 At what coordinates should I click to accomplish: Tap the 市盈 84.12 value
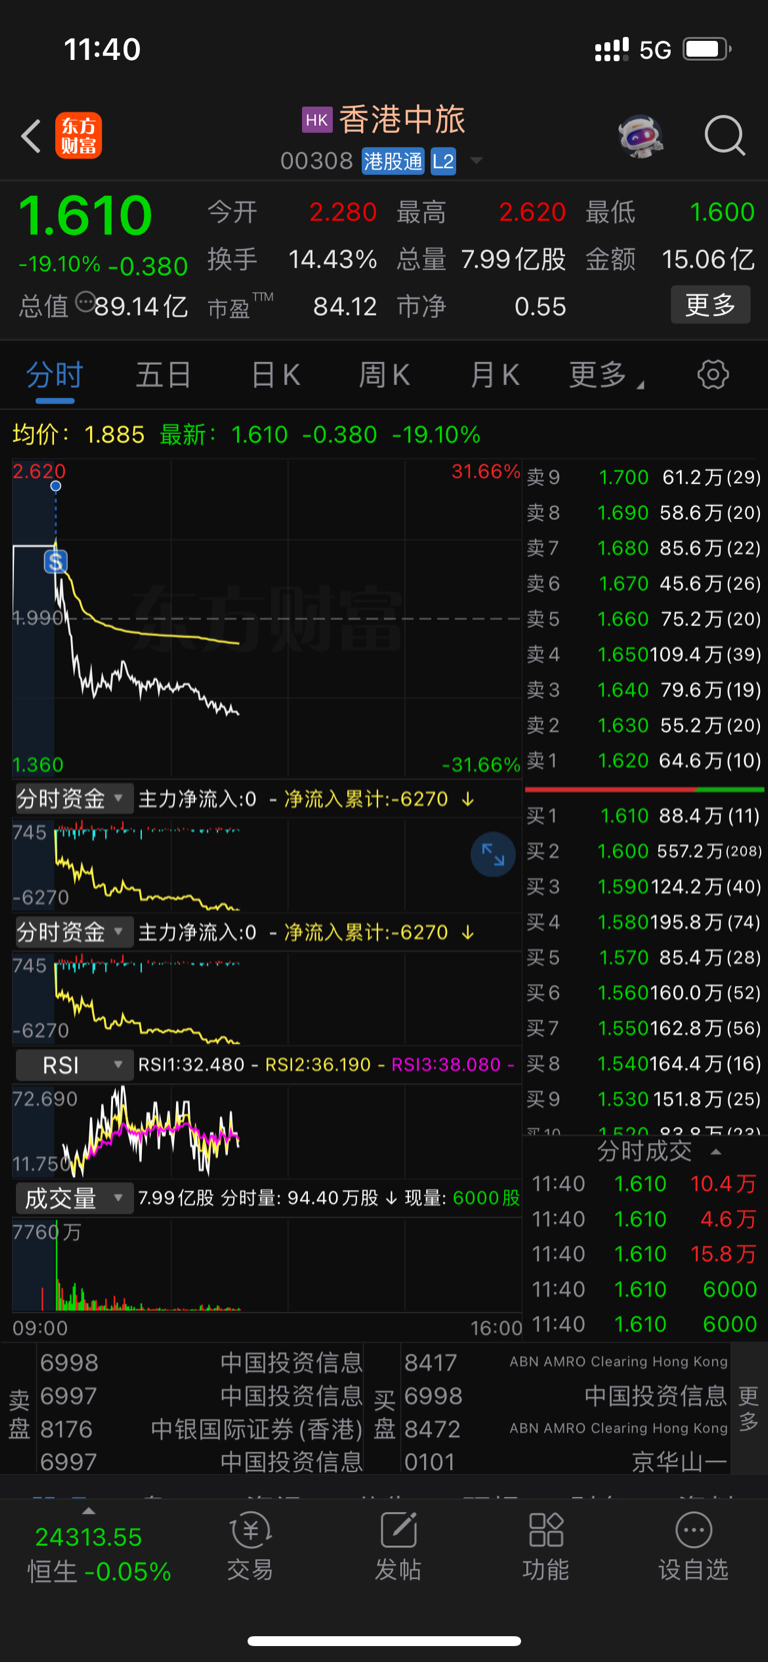(345, 306)
